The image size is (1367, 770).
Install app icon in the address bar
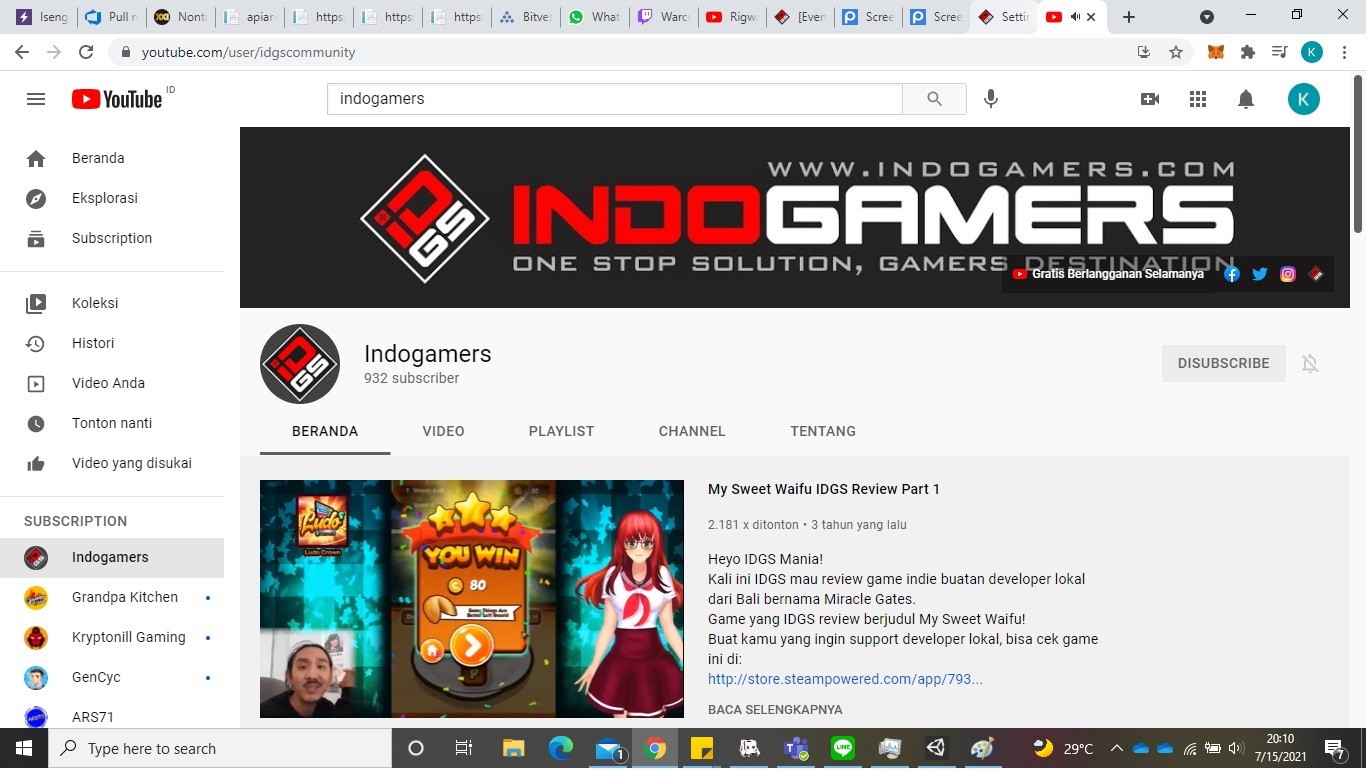click(1144, 52)
